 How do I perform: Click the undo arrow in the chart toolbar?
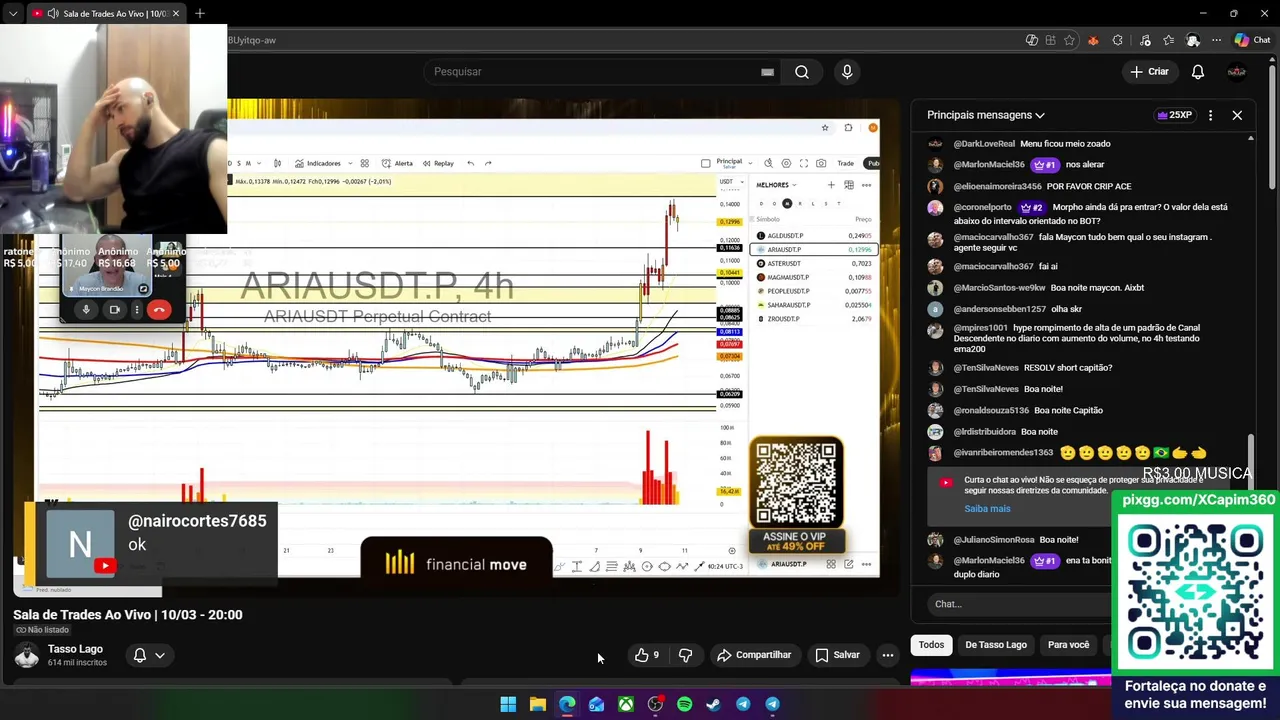[470, 163]
